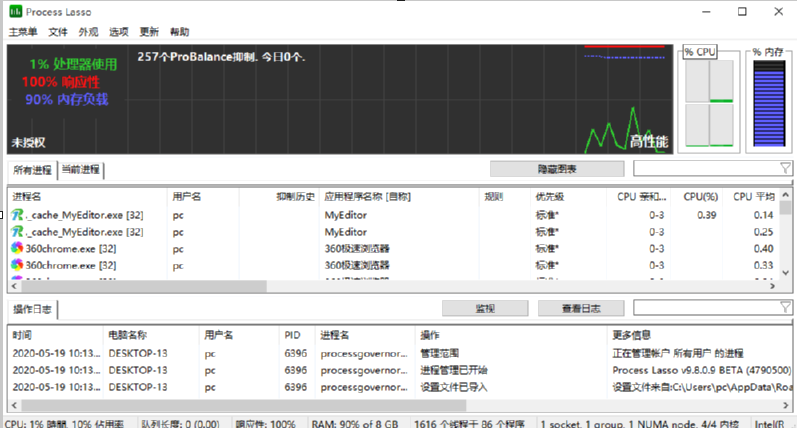Click the process list vertical scroll down arrow
Viewport: 797px width, 428px height.
coord(785,273)
